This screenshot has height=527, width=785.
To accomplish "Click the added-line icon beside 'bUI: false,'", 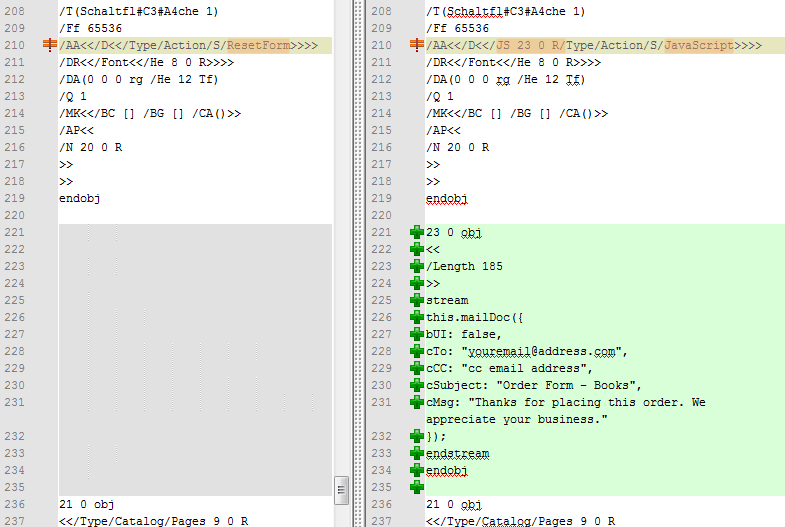I will [x=417, y=334].
